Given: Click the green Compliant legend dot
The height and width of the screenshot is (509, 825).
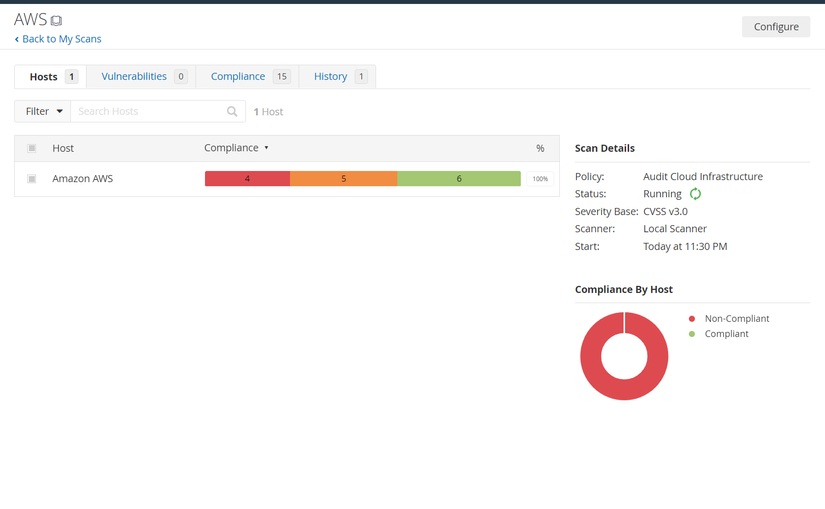Looking at the screenshot, I should click(x=692, y=334).
